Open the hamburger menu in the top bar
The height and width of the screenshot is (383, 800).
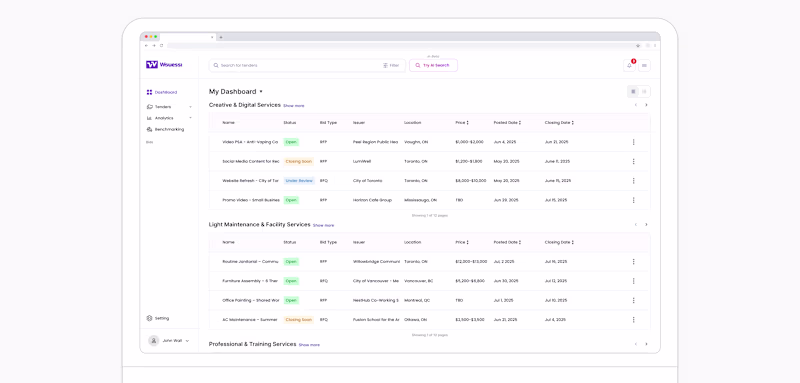coord(644,65)
